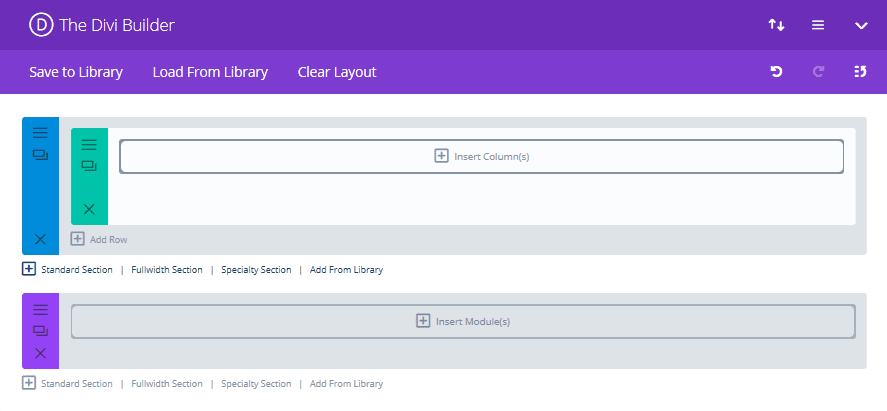Undo the last builder action
The width and height of the screenshot is (887, 411).
click(776, 72)
